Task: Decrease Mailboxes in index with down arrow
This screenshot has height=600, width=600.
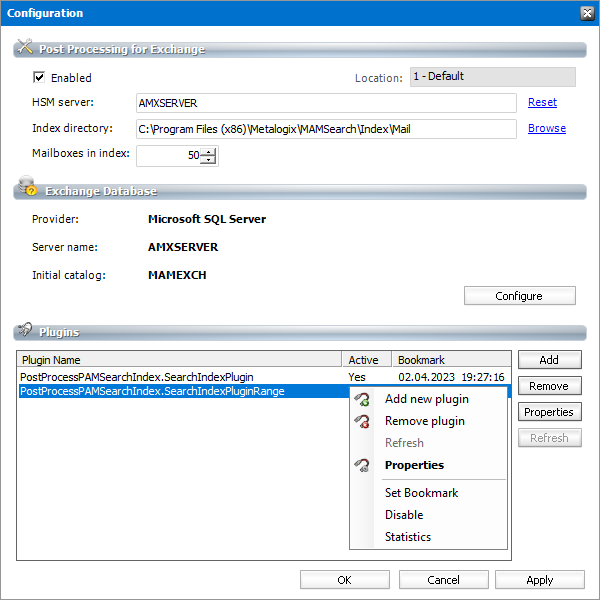Action: (x=208, y=159)
